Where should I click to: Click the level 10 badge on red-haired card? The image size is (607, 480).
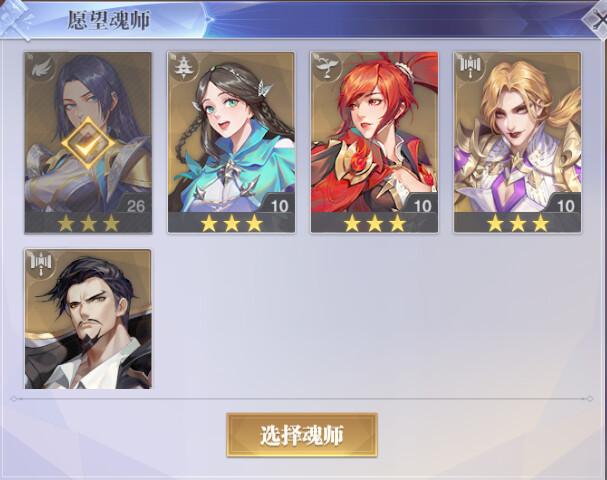click(422, 206)
